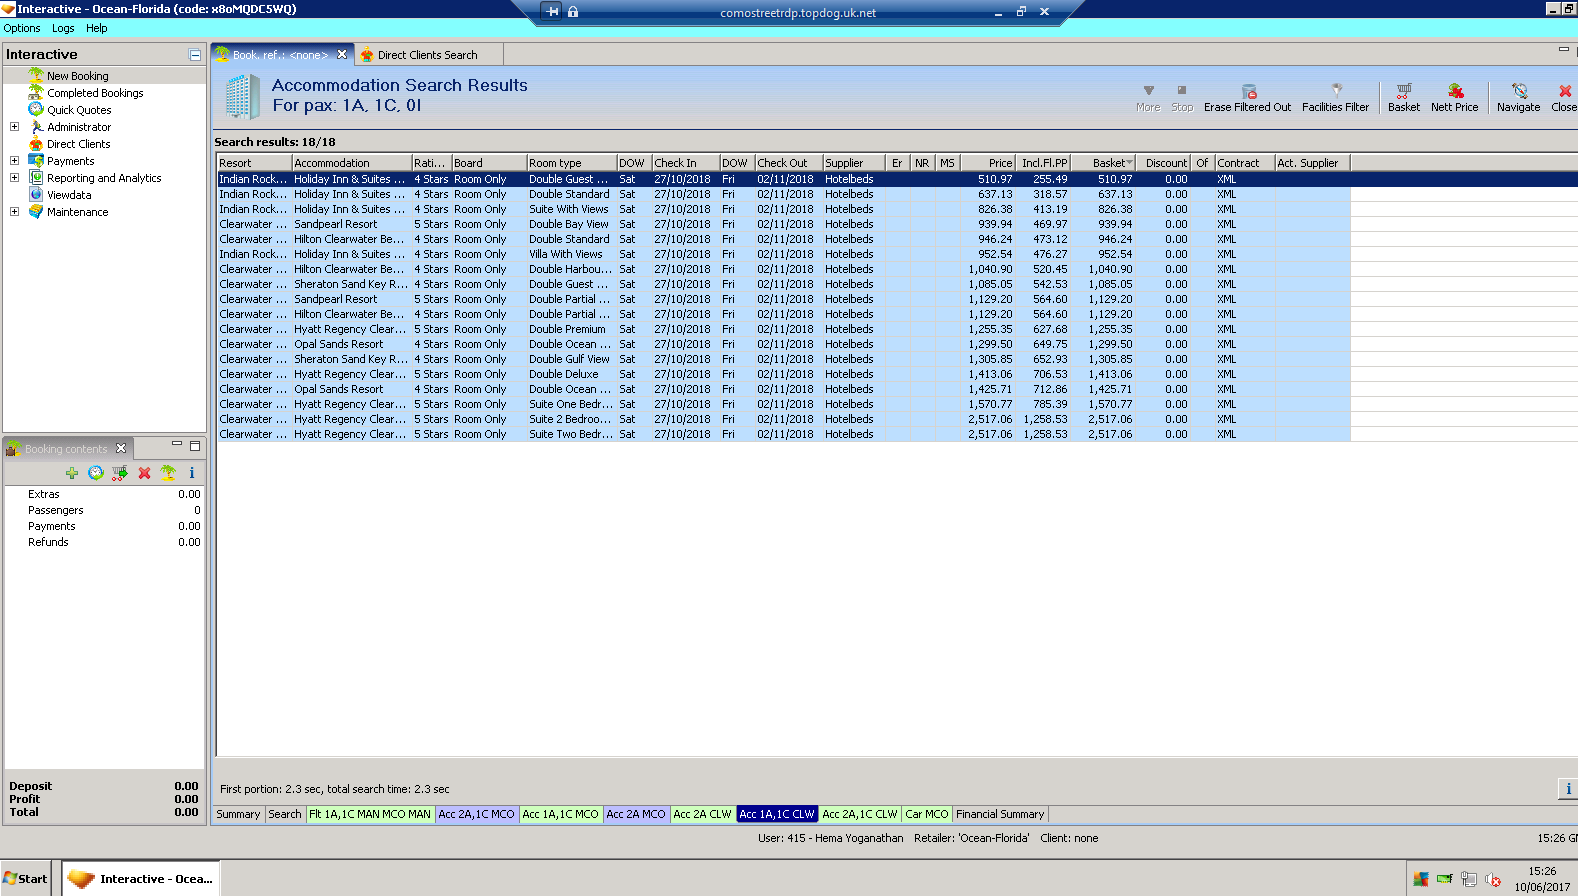Open the Basket from the toolbar

(1403, 91)
